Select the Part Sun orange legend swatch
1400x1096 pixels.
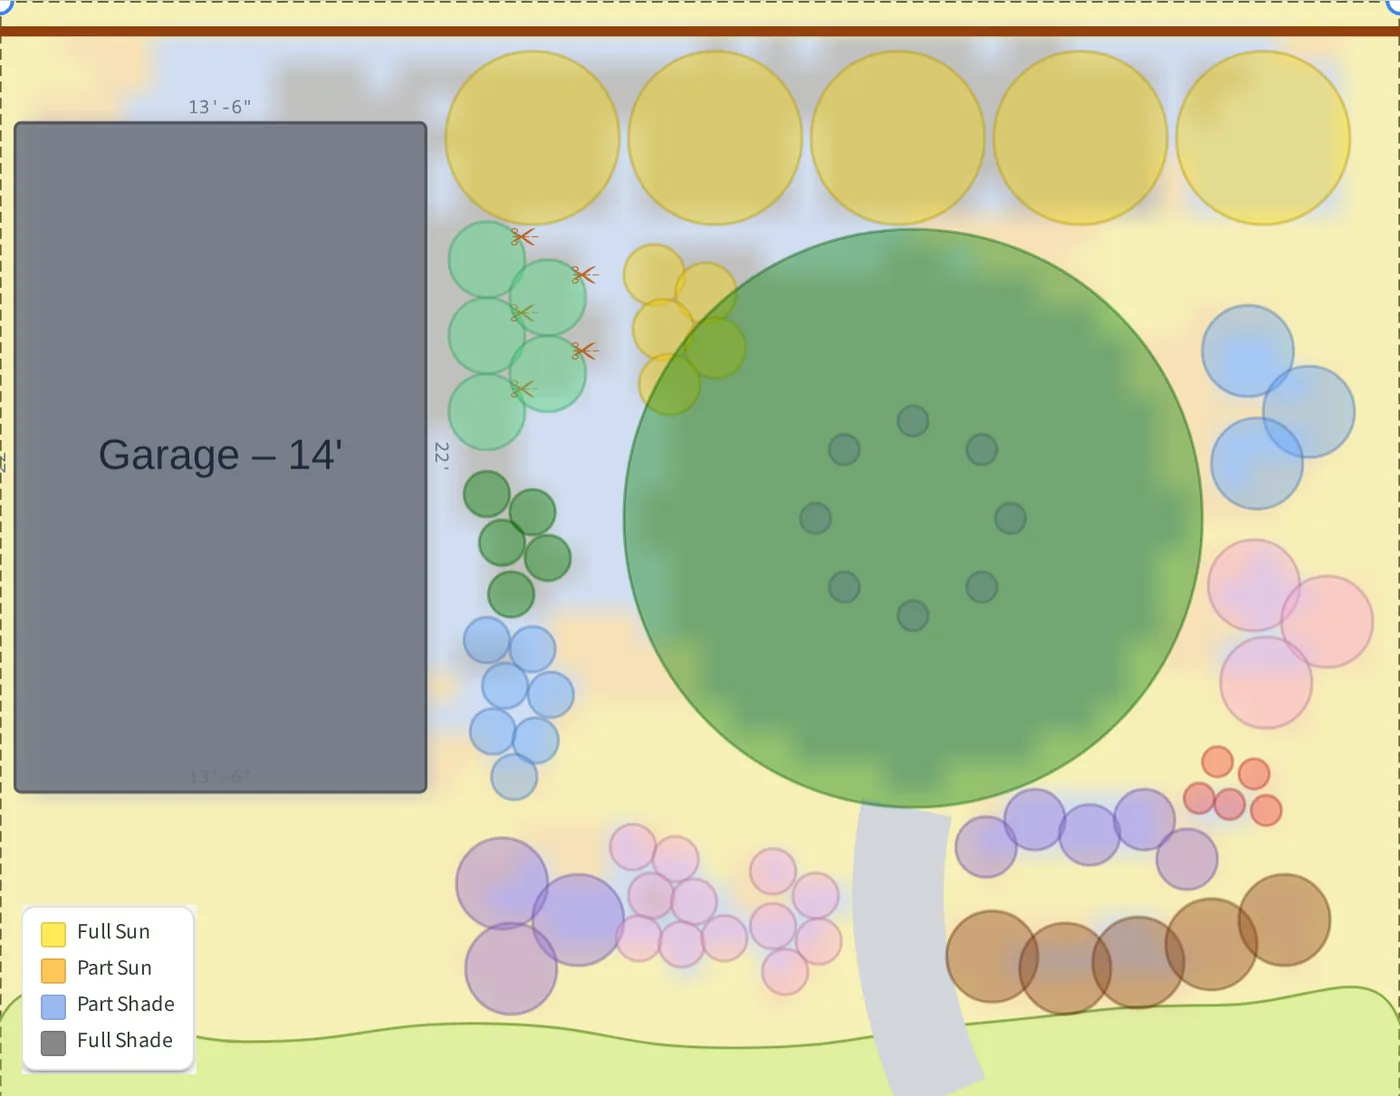tap(53, 970)
